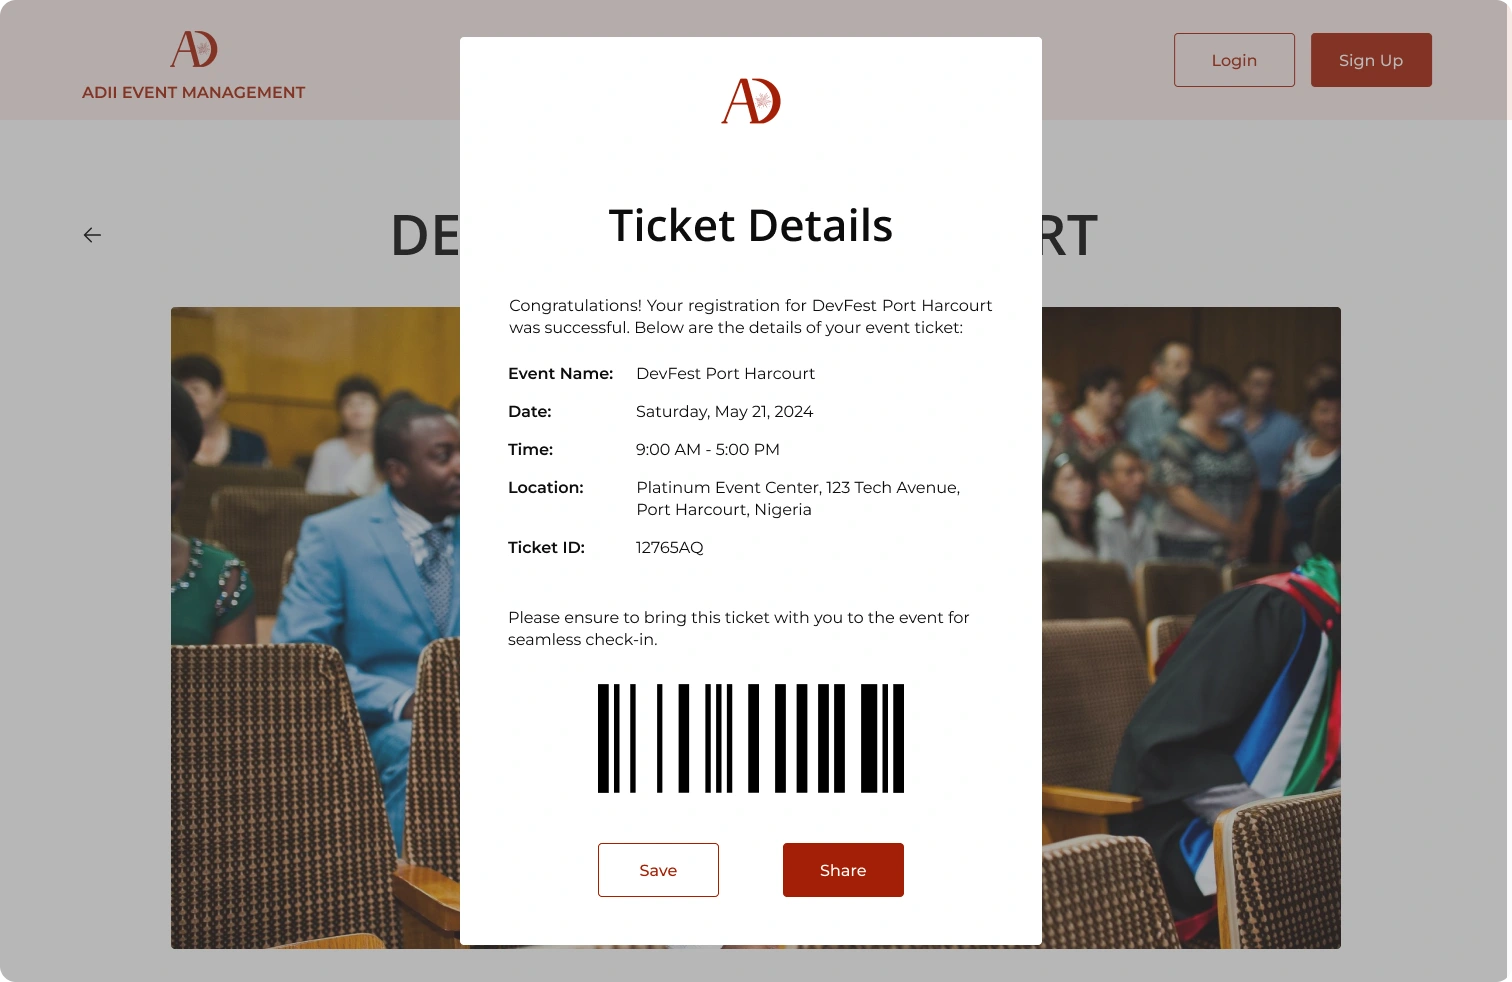Click the congratulations registration message
The image size is (1512, 982).
pyautogui.click(x=751, y=316)
